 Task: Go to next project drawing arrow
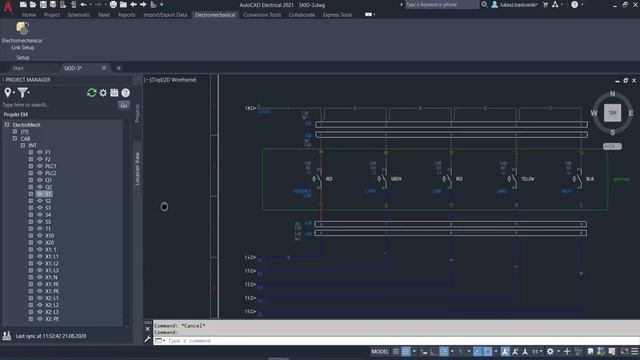(143, 4)
